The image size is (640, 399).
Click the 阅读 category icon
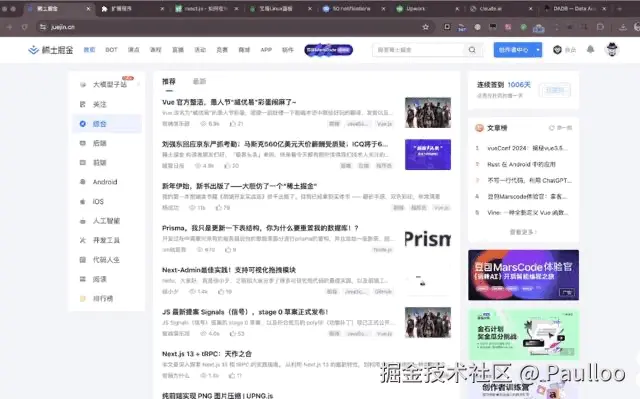[x=82, y=279]
